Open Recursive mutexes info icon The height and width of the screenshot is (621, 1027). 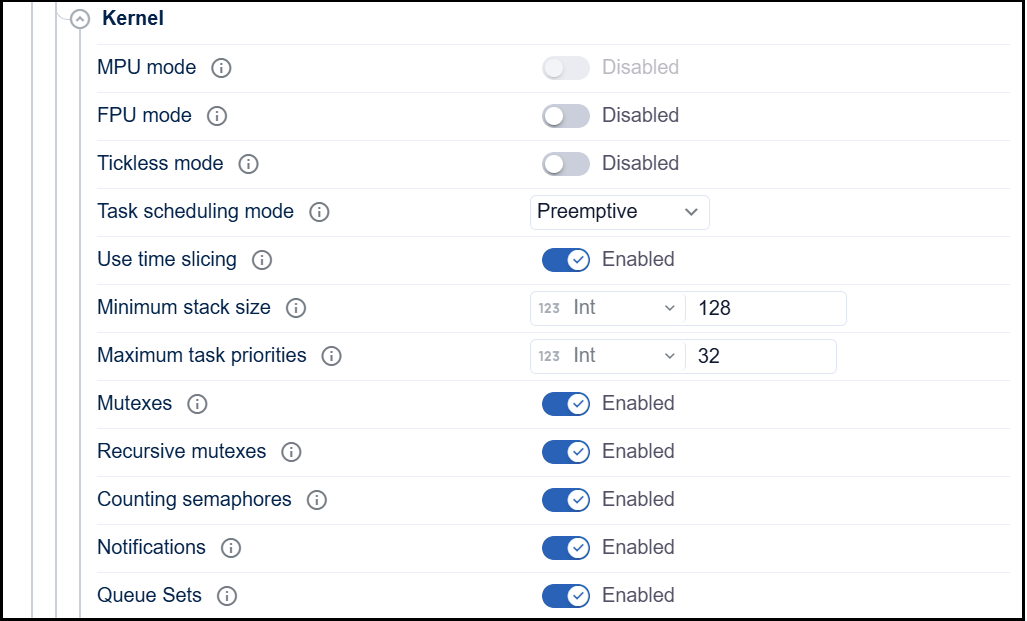[x=291, y=452]
